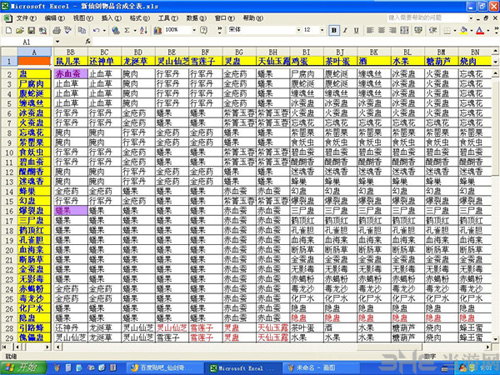Click first sheet tab navigation arrow
This screenshot has height=375, width=500.
4,347
